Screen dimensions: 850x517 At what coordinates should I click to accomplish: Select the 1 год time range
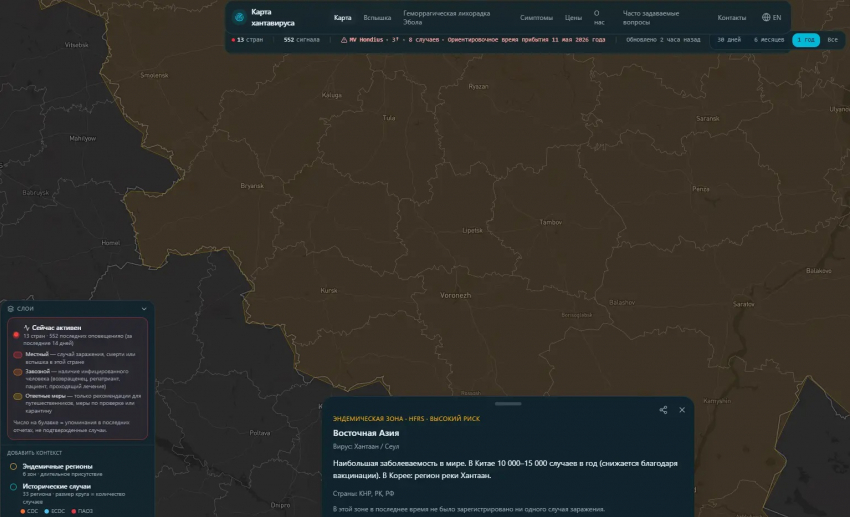pos(806,40)
